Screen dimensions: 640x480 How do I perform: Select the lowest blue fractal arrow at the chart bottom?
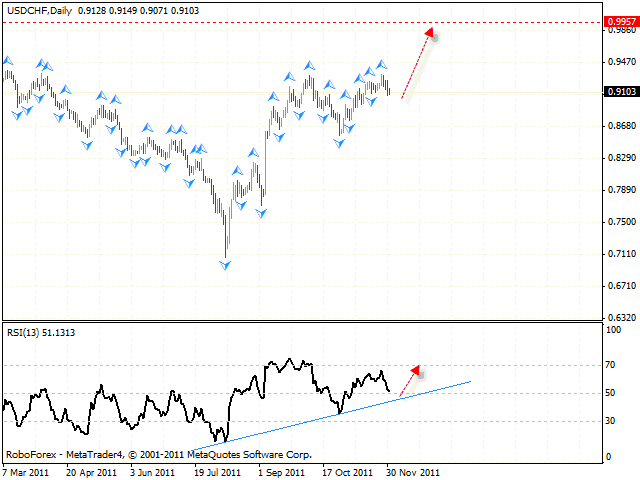[x=225, y=264]
